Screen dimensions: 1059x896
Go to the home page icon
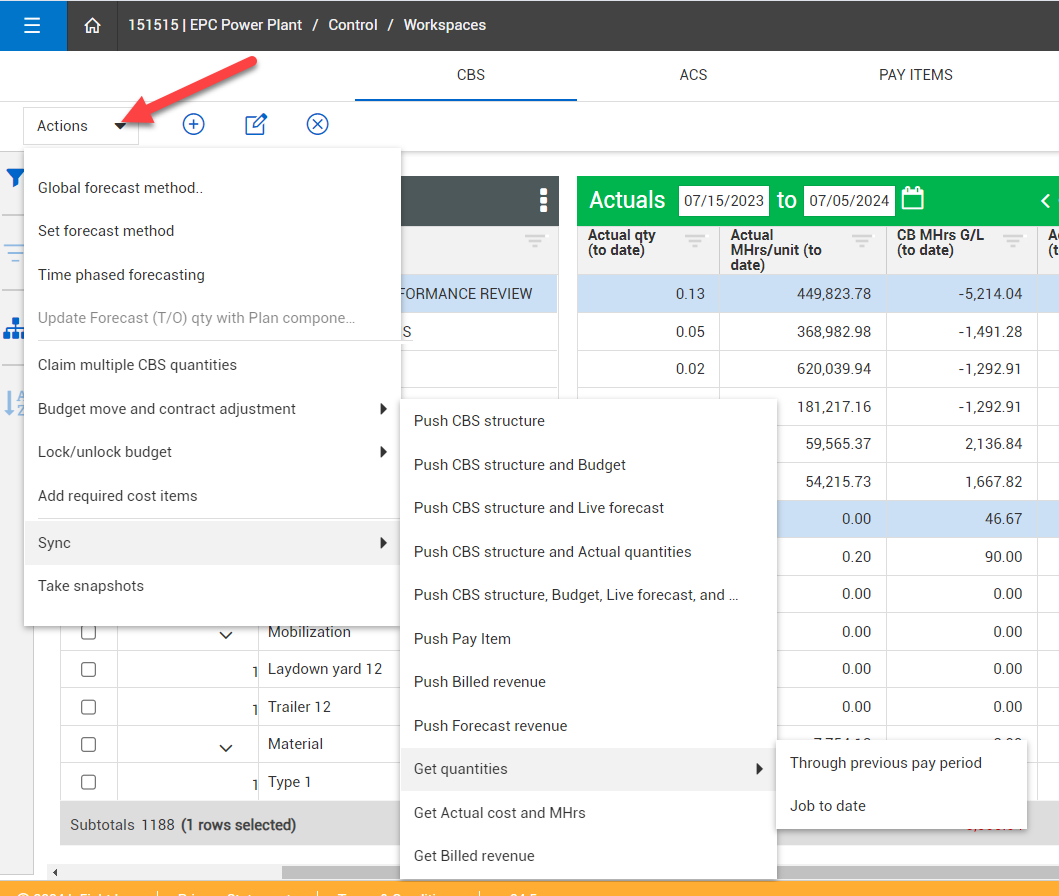[92, 26]
